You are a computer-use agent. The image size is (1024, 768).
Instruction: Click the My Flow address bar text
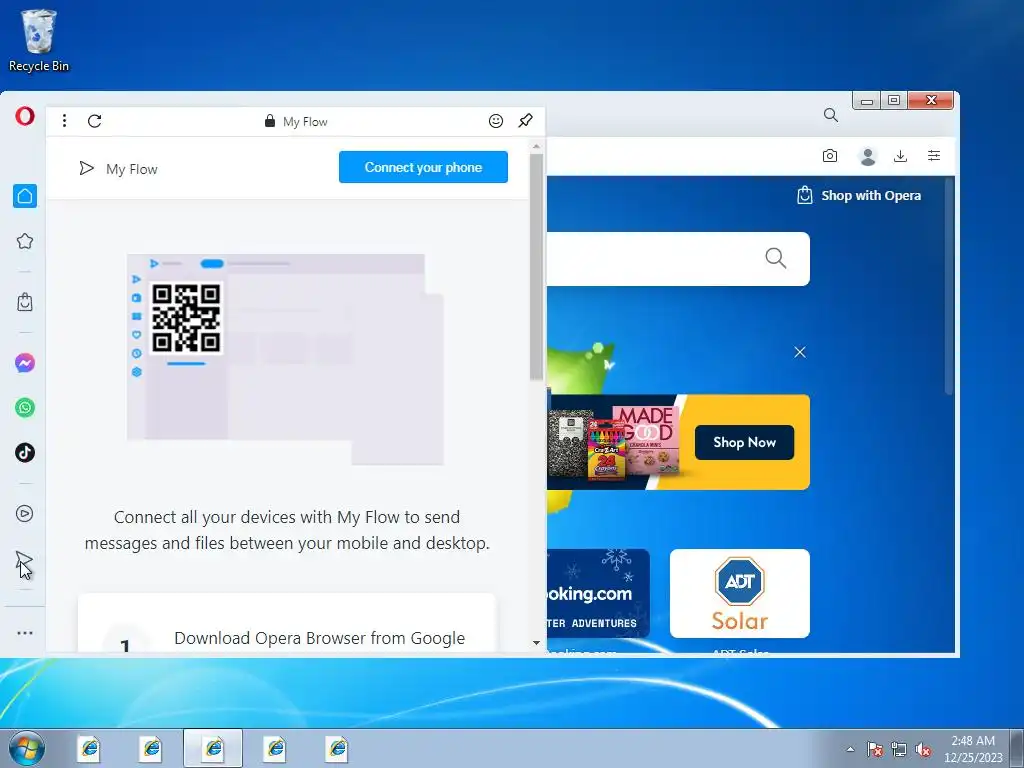(x=305, y=122)
